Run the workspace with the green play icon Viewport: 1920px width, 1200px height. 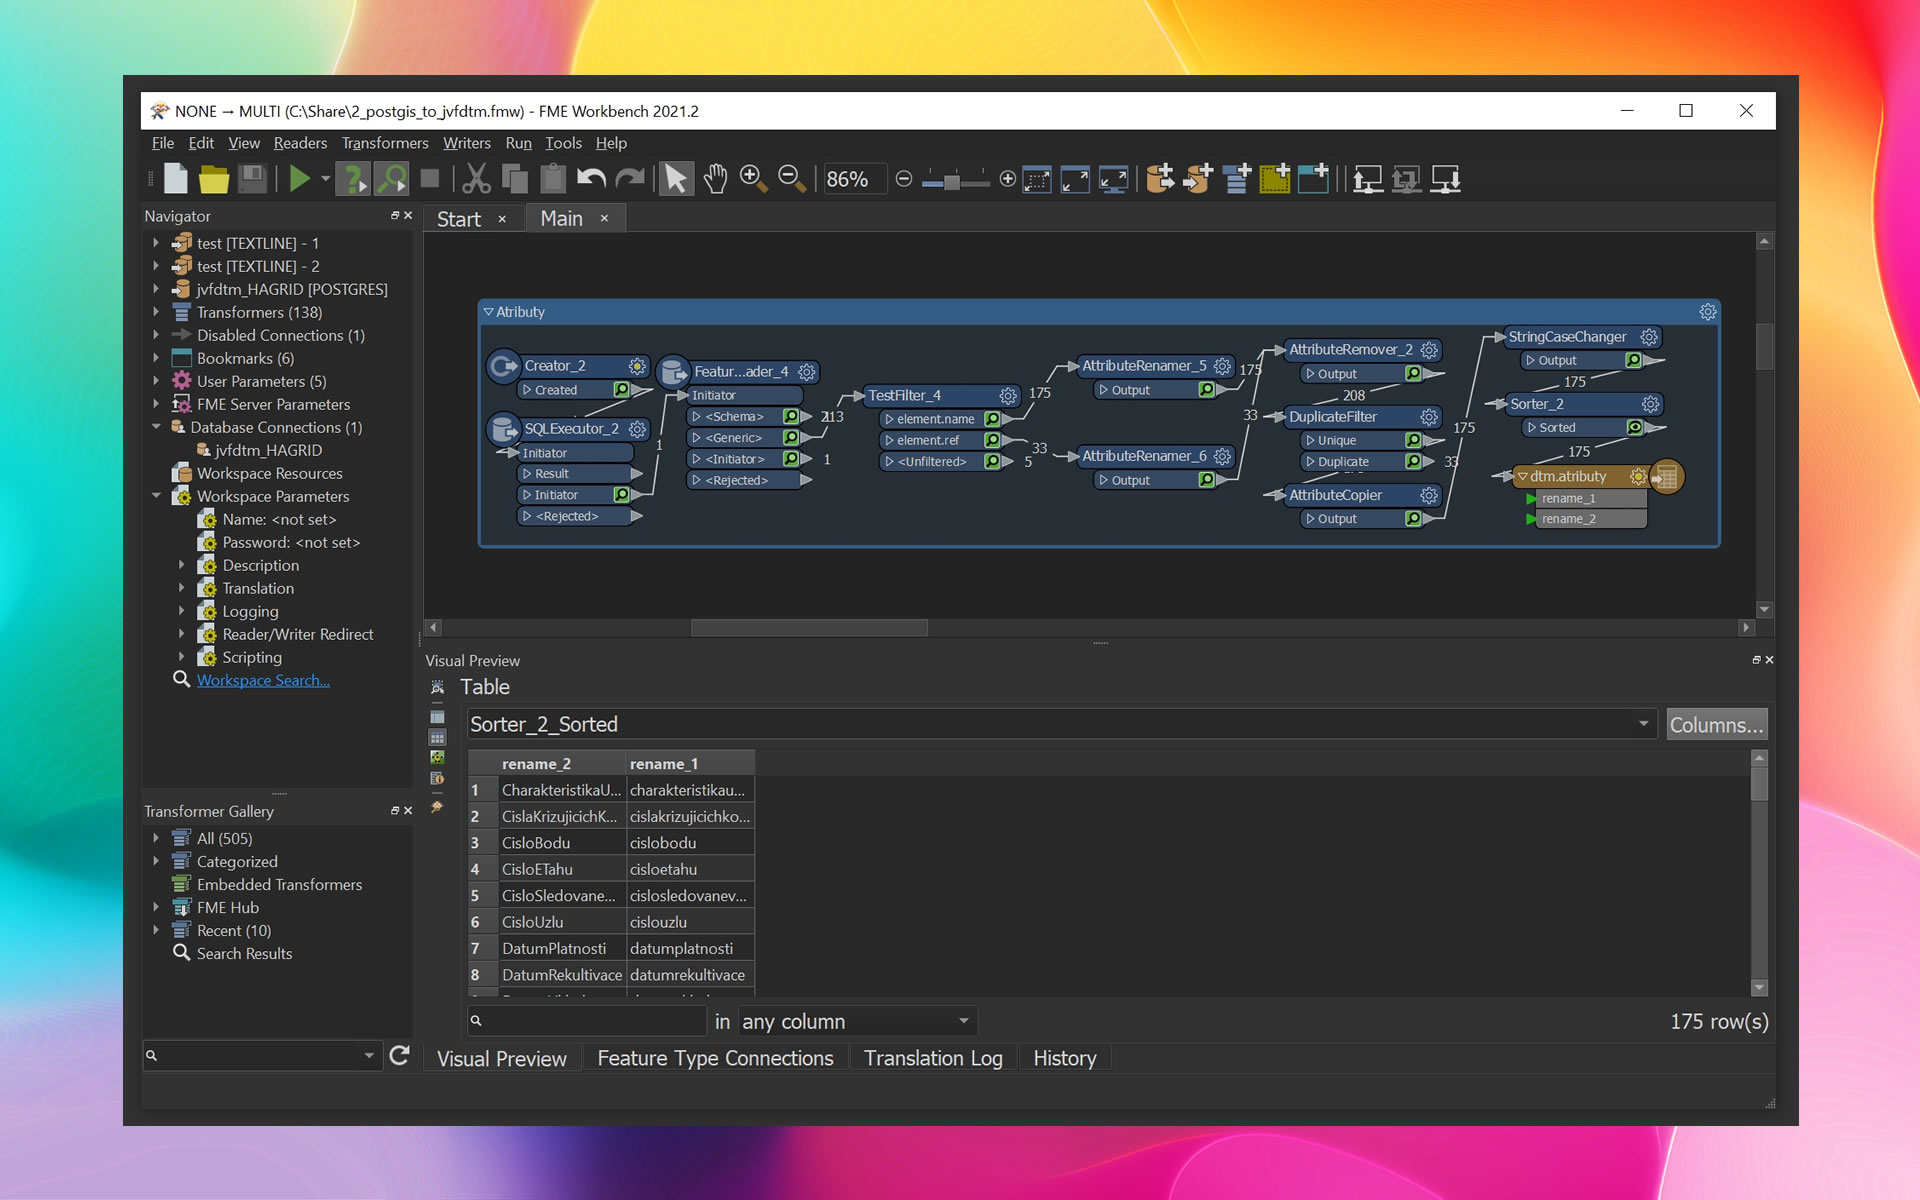point(299,179)
